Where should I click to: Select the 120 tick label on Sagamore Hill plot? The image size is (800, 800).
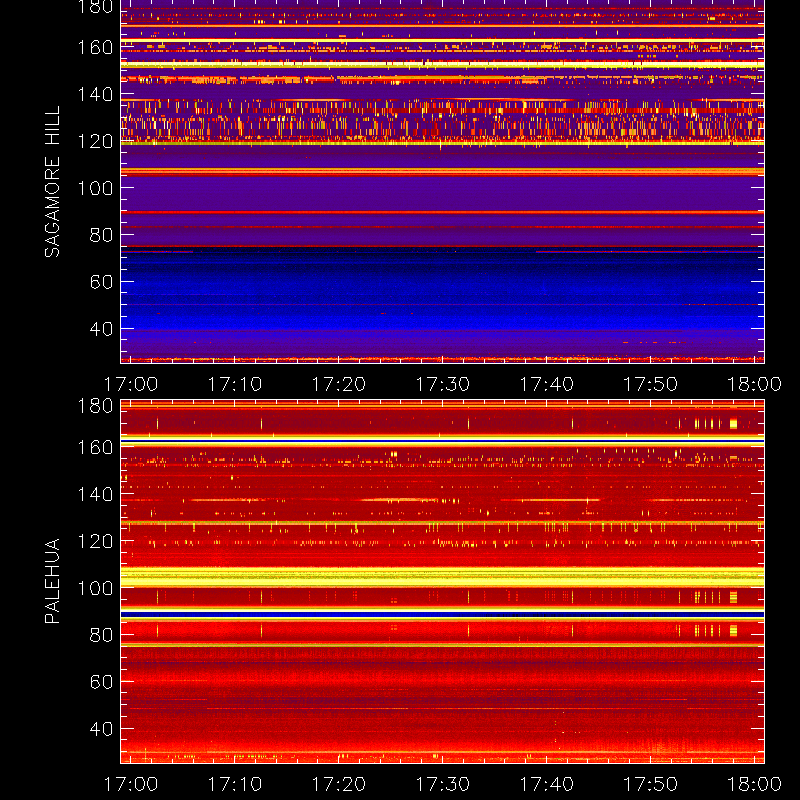[95, 141]
